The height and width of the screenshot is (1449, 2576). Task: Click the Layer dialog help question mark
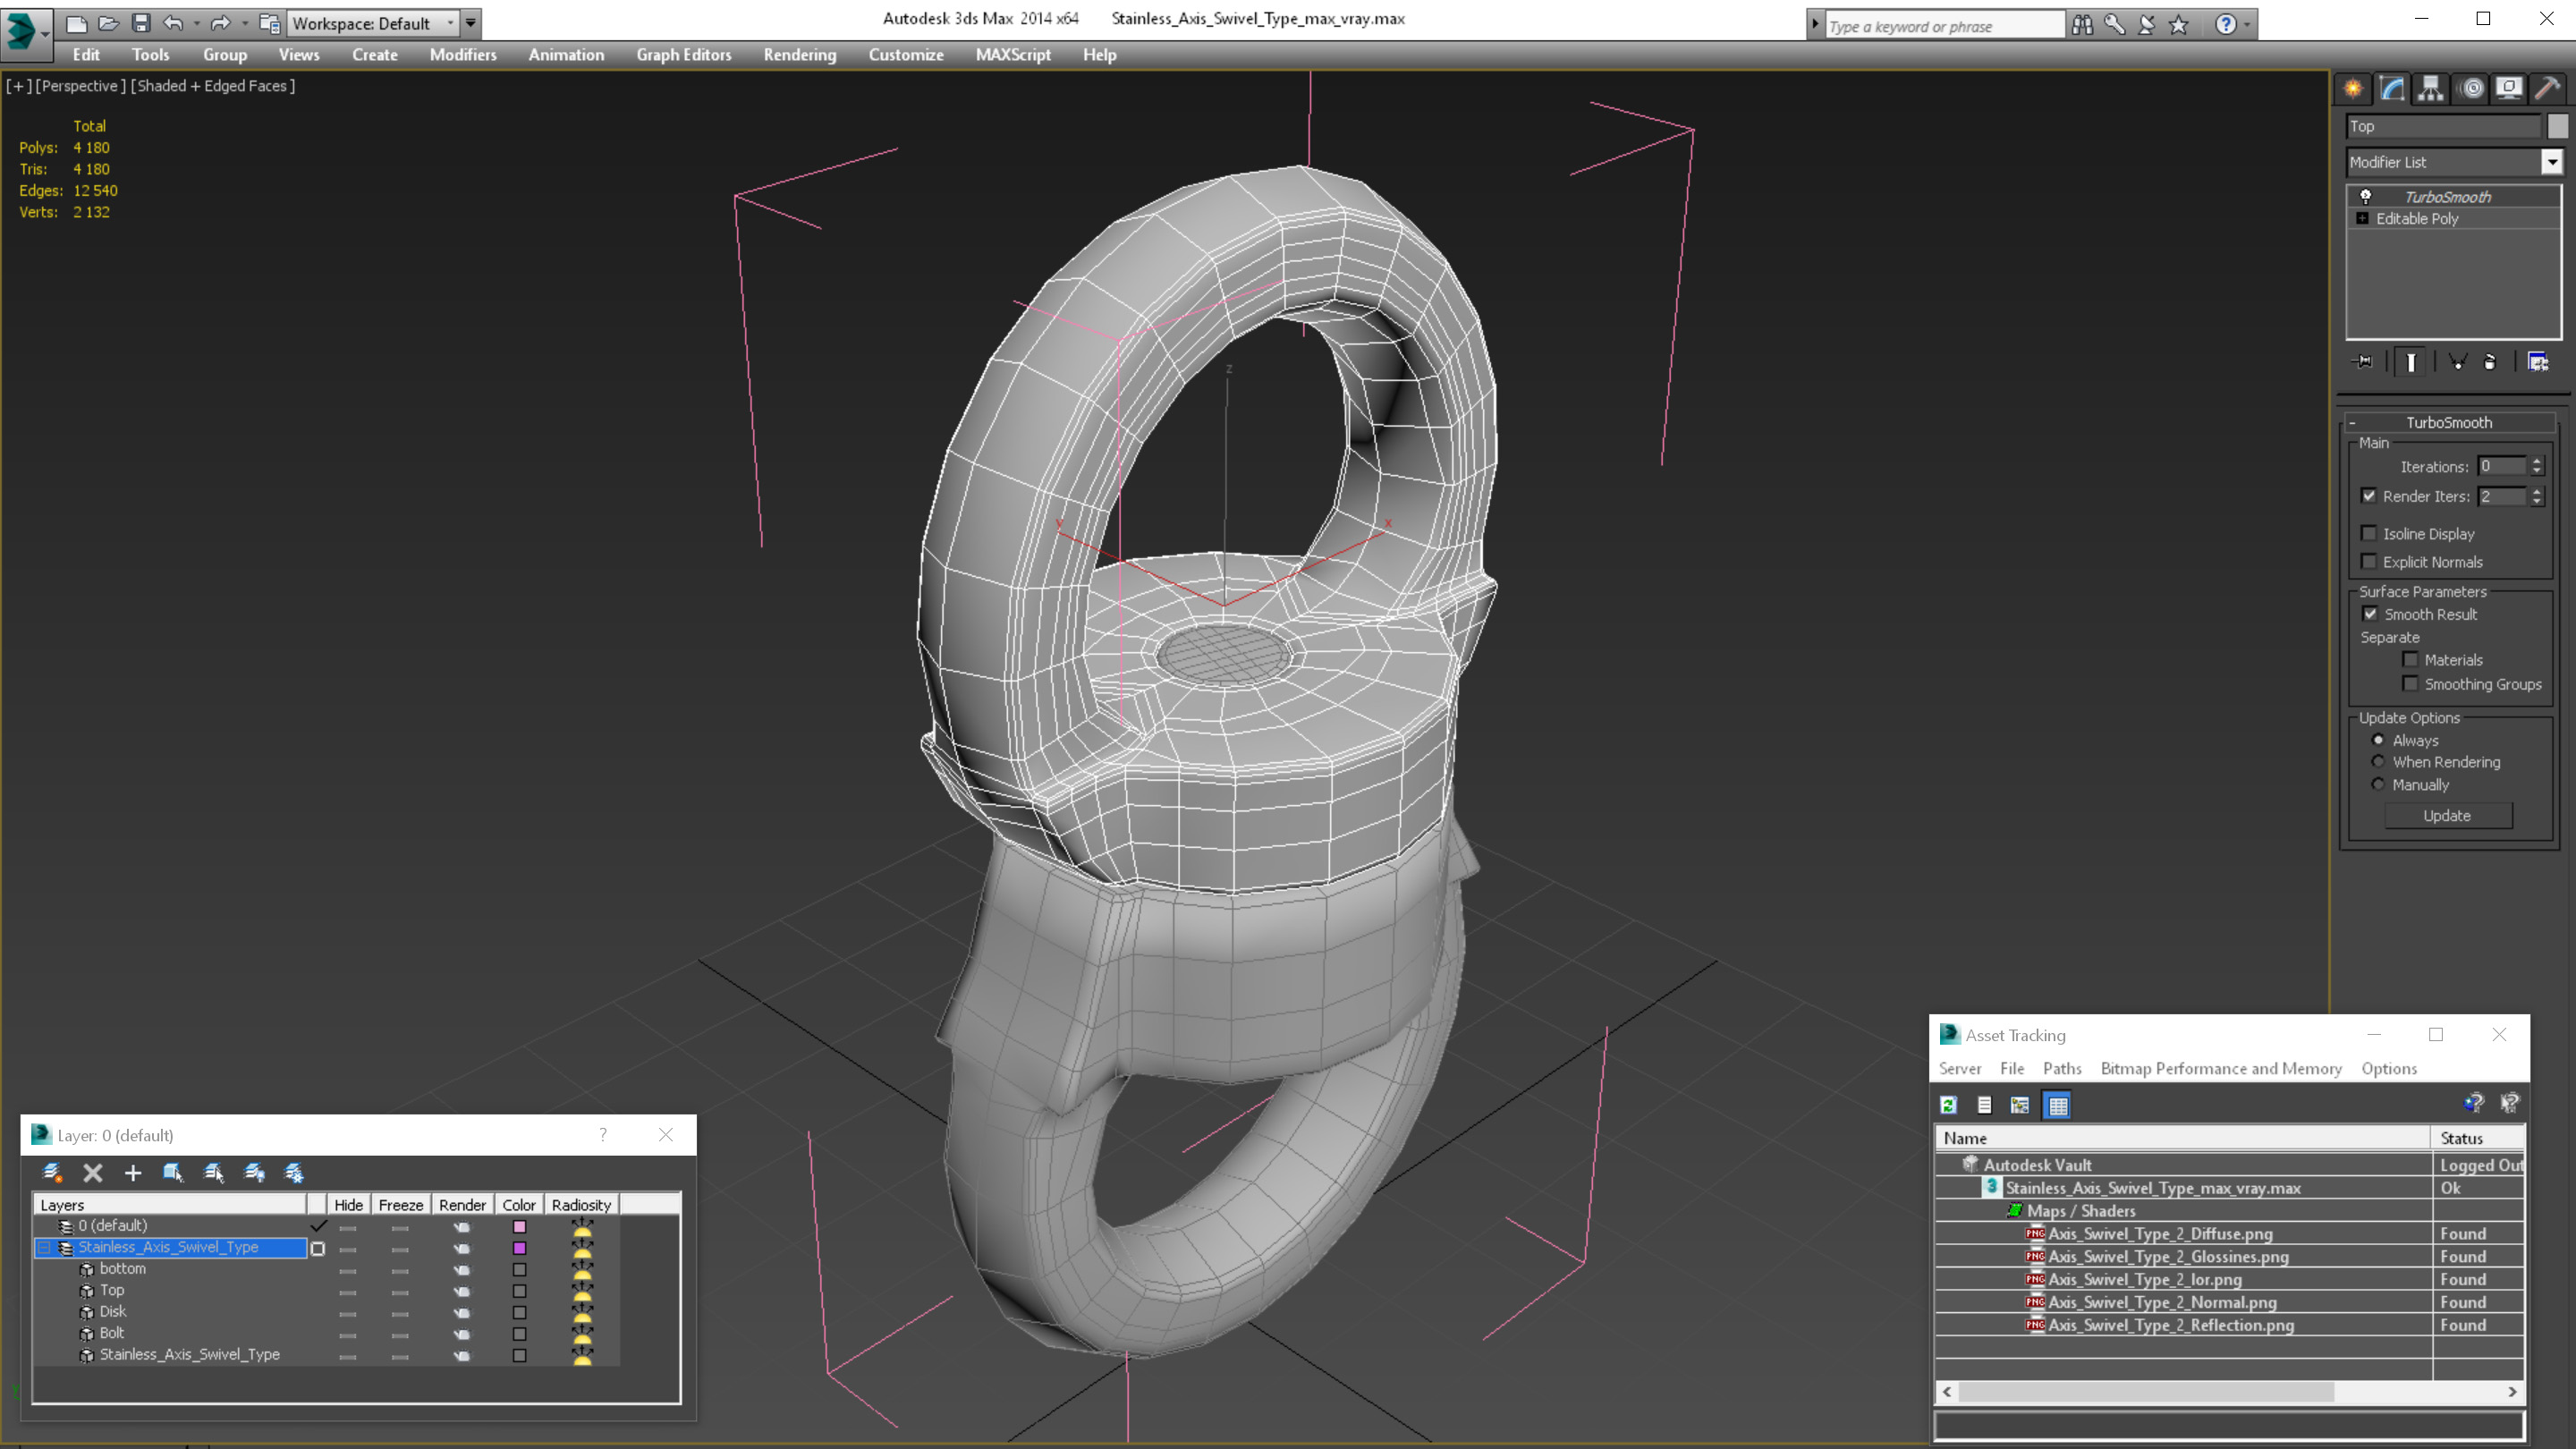[x=602, y=1135]
